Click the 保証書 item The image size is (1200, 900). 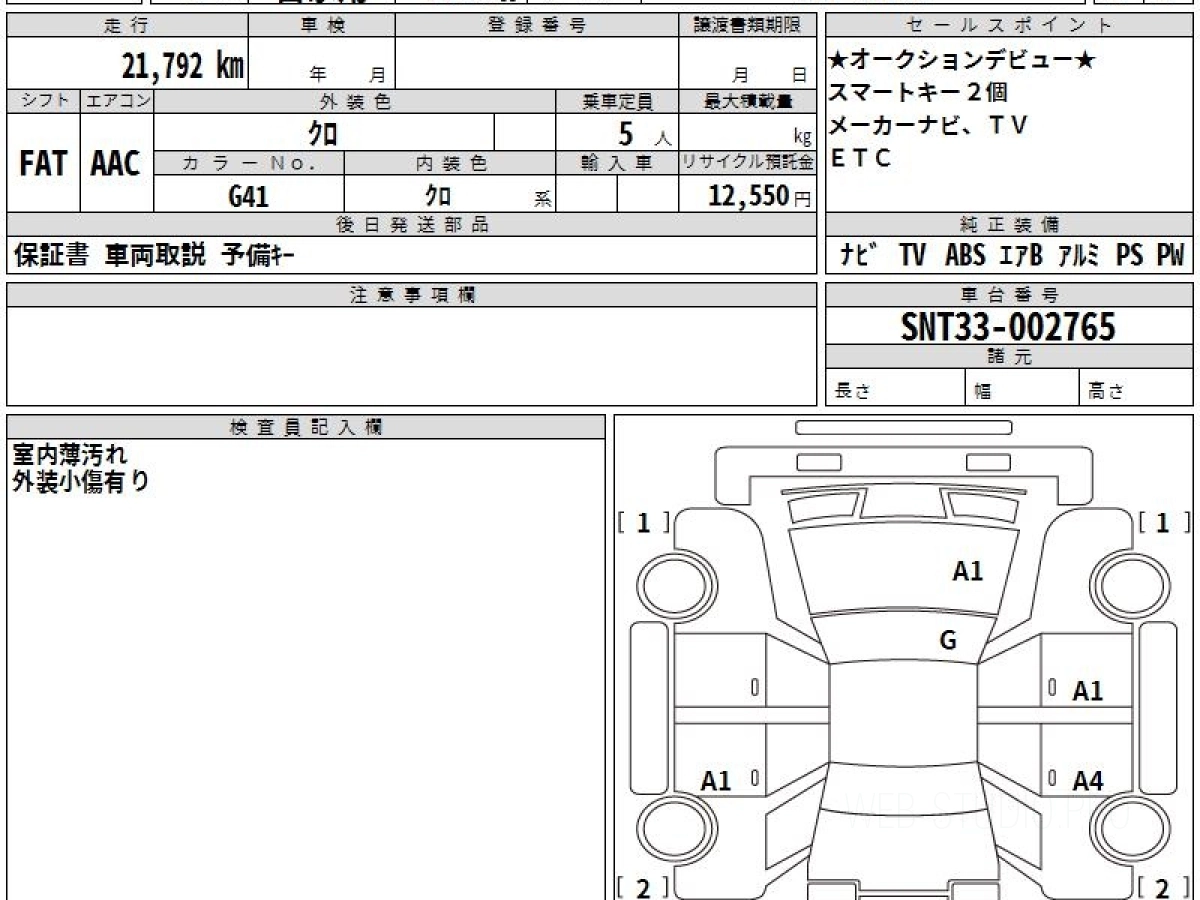[52, 256]
